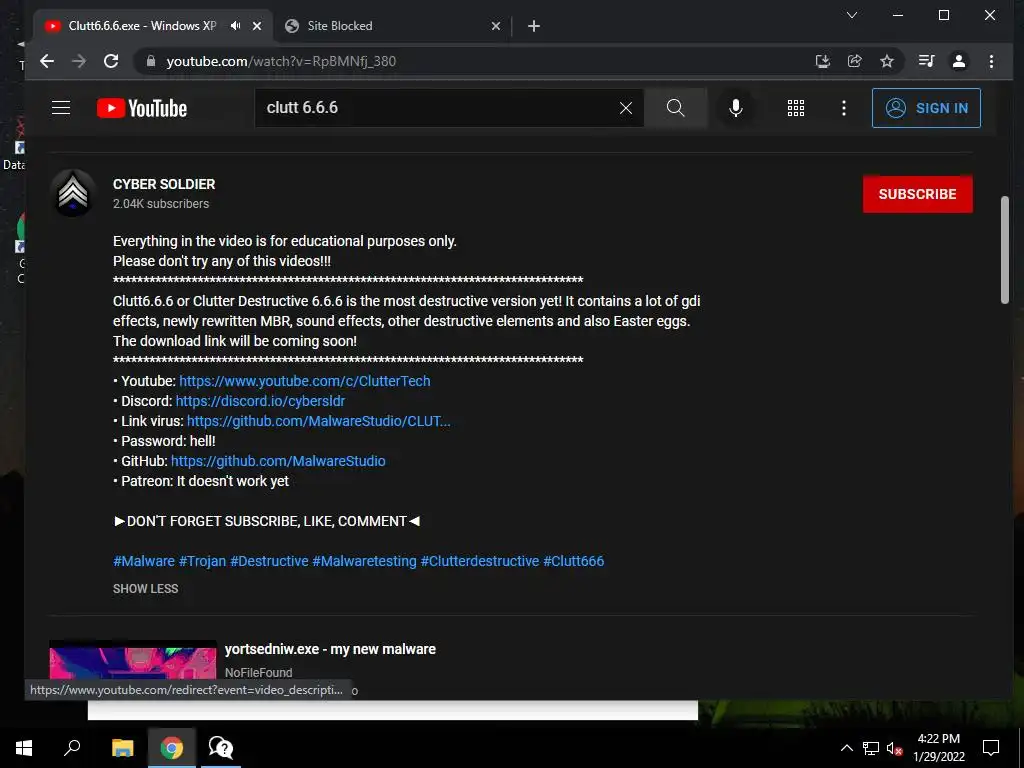Click the #Clutterdestructive hashtag

(479, 561)
